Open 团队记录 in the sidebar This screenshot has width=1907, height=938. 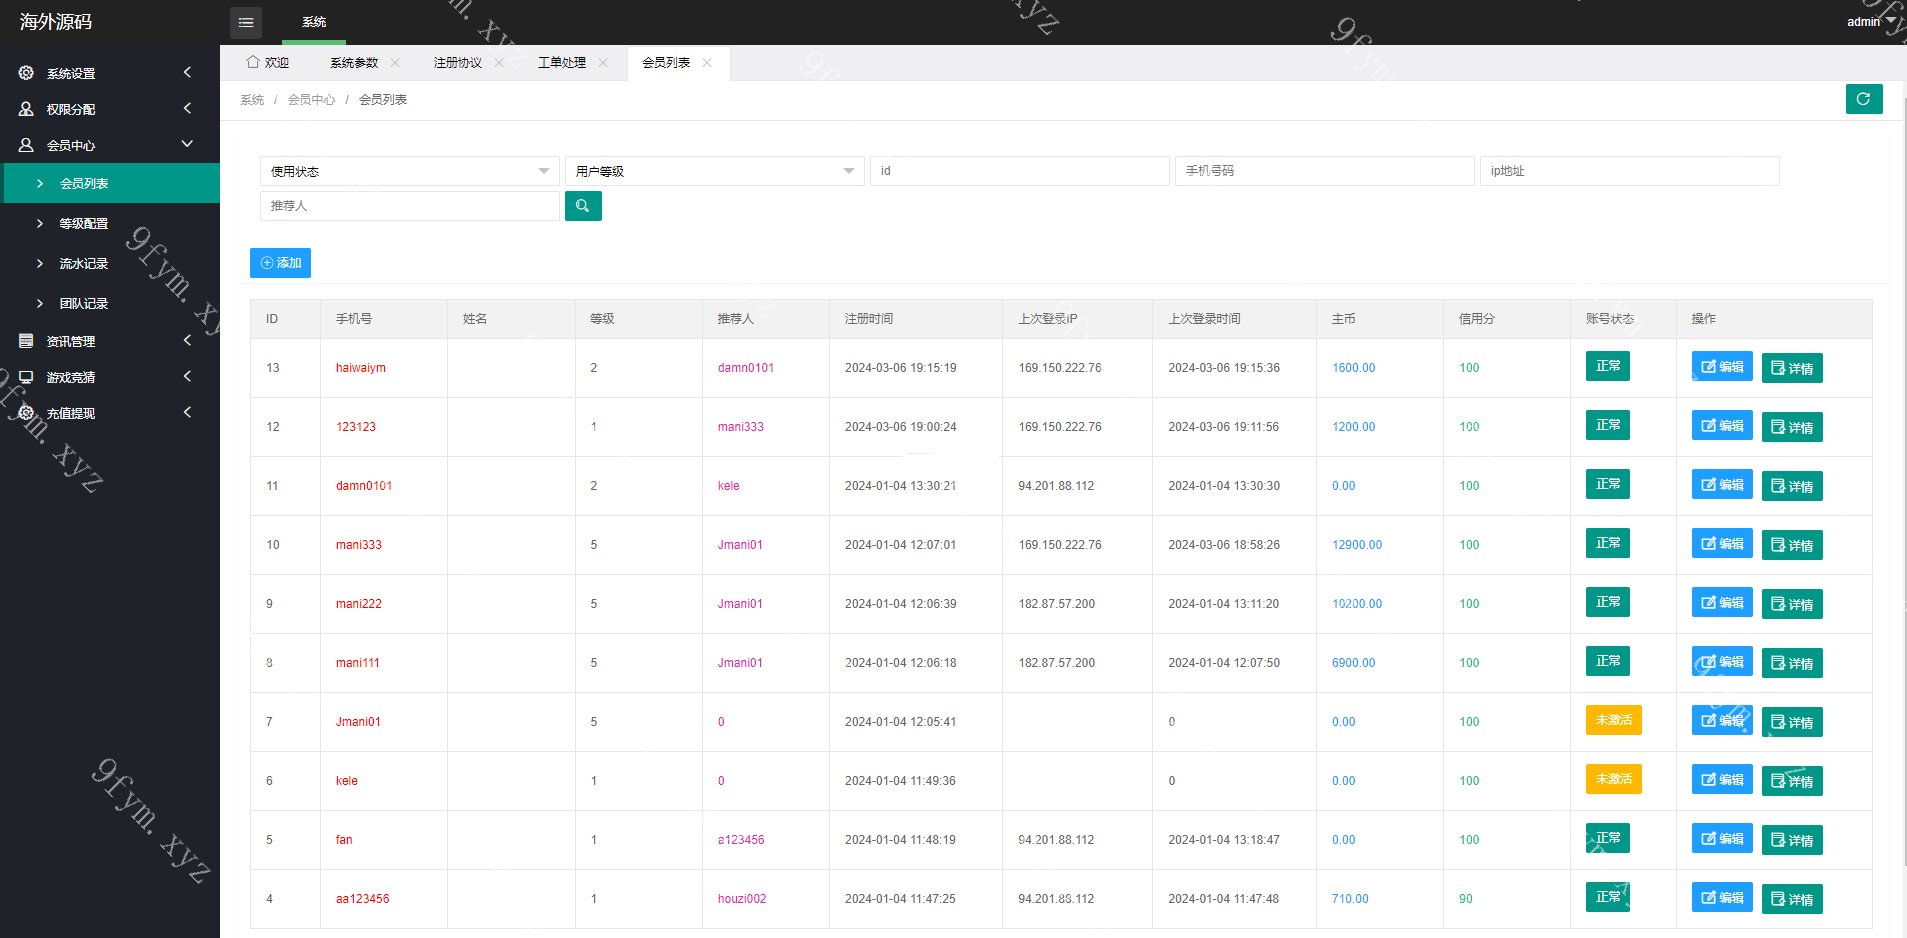[x=110, y=303]
